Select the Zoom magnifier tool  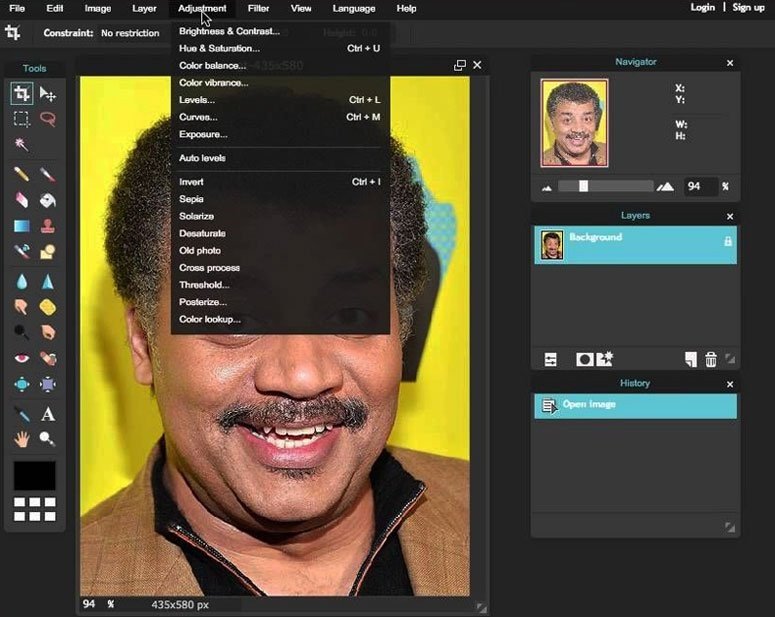[x=47, y=439]
